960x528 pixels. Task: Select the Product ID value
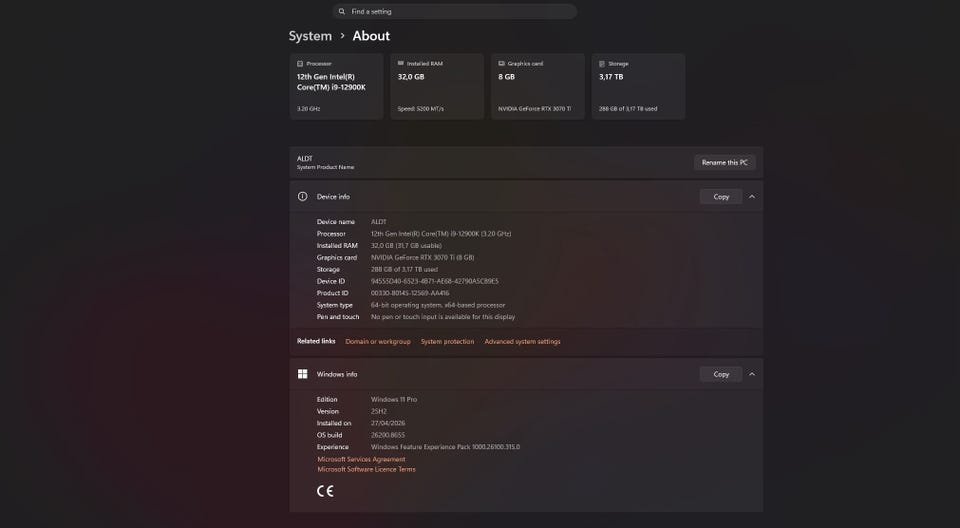(410, 293)
